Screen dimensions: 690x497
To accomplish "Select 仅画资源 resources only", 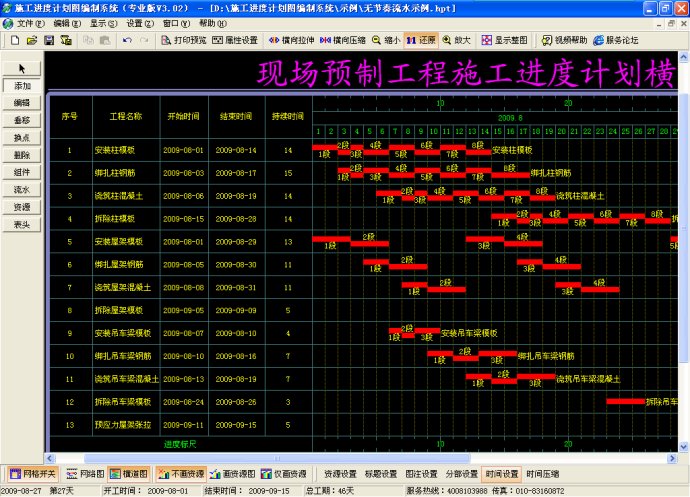I will (284, 474).
